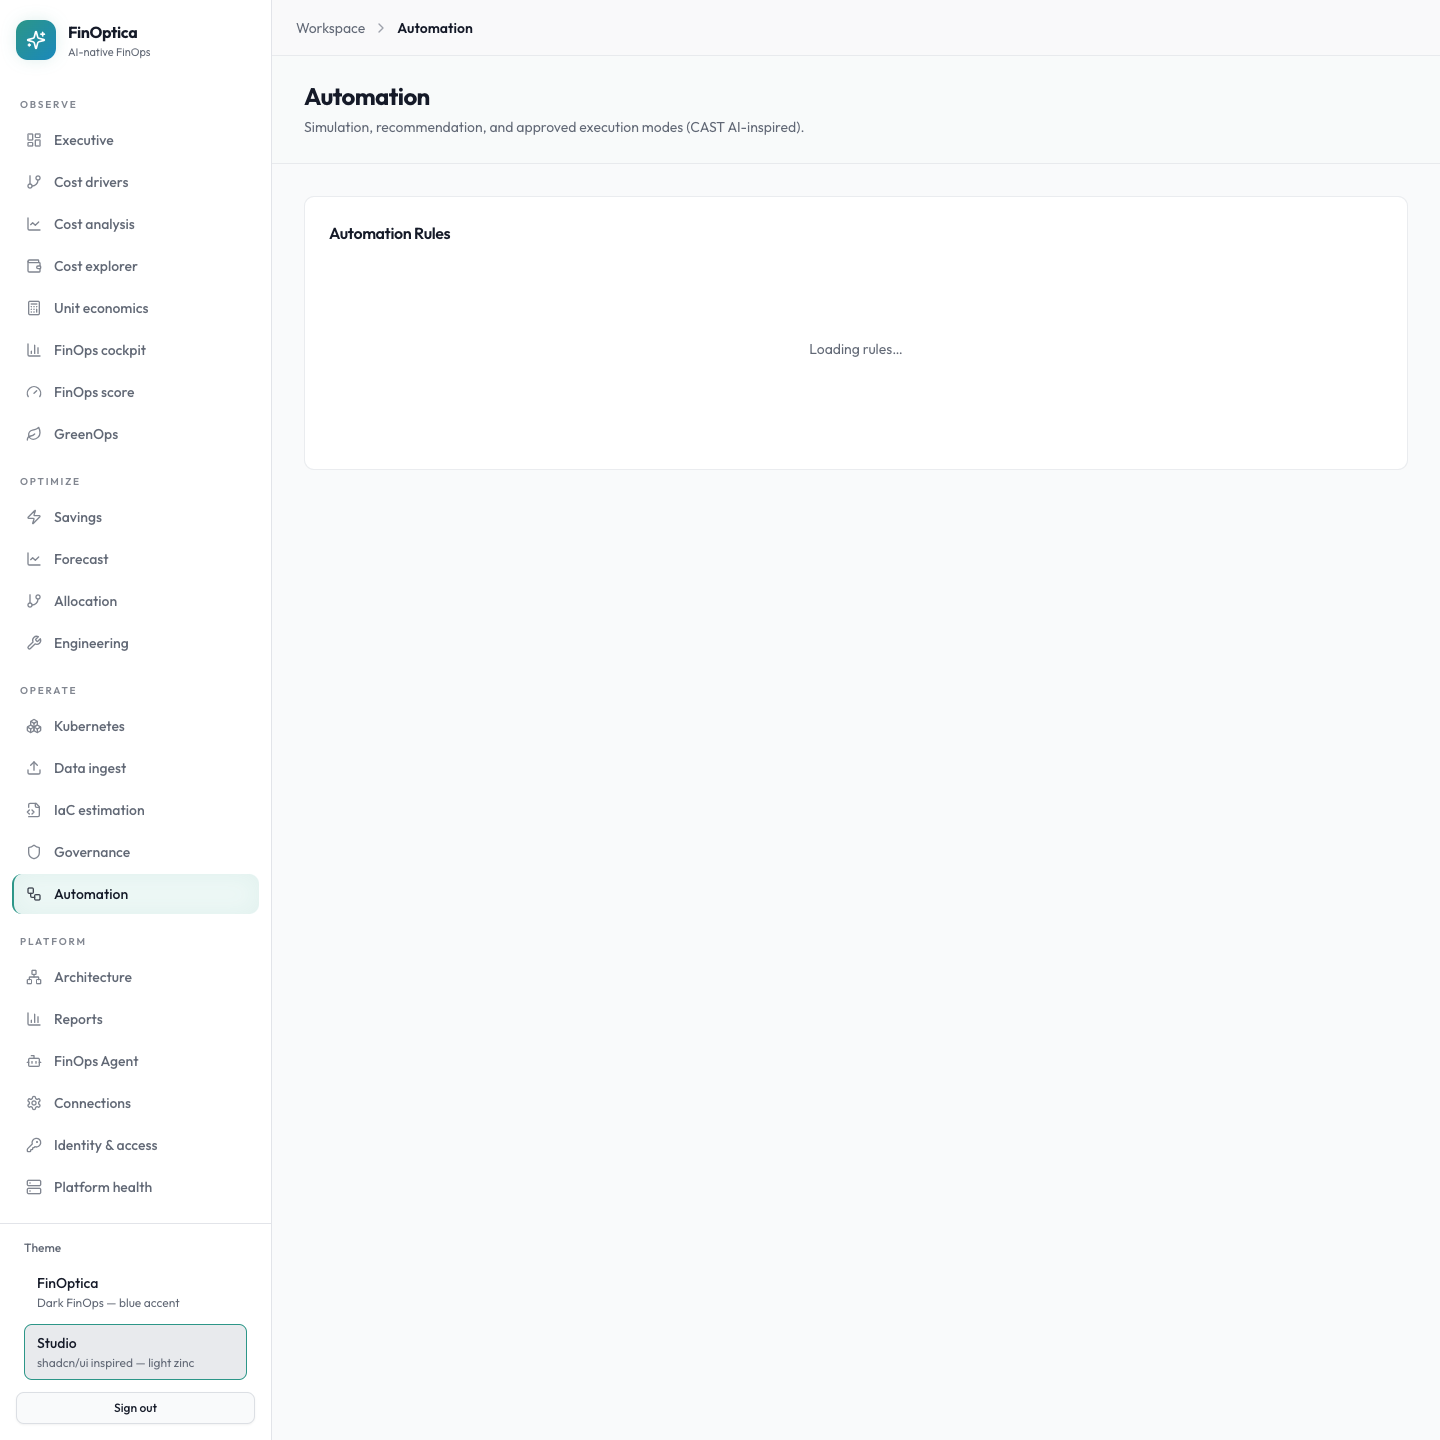Click the 'Automation Rules' card heading
The image size is (1440, 1440).
coord(390,234)
